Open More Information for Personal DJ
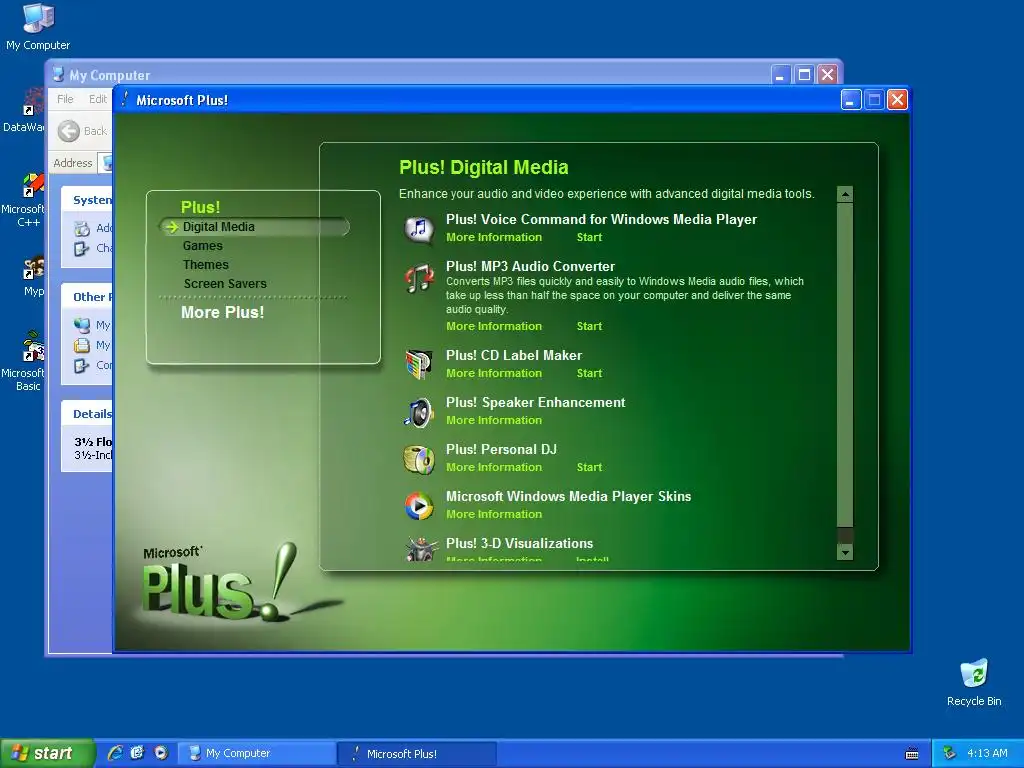 [x=494, y=467]
